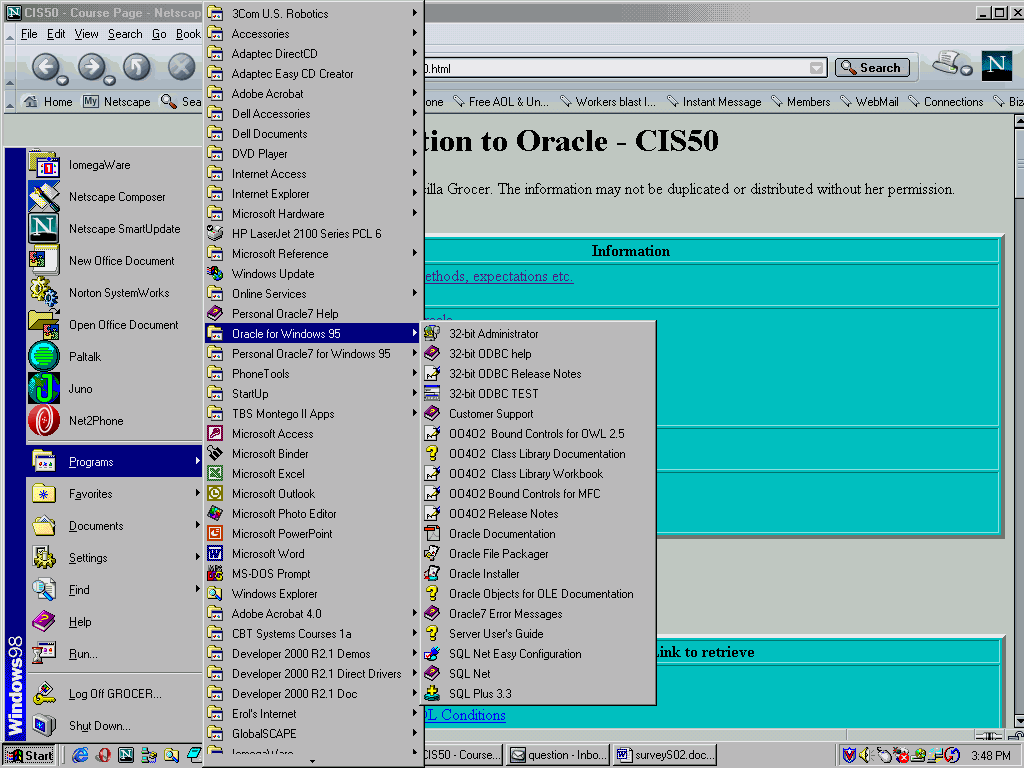Open Oracle File Packager

tap(538, 554)
